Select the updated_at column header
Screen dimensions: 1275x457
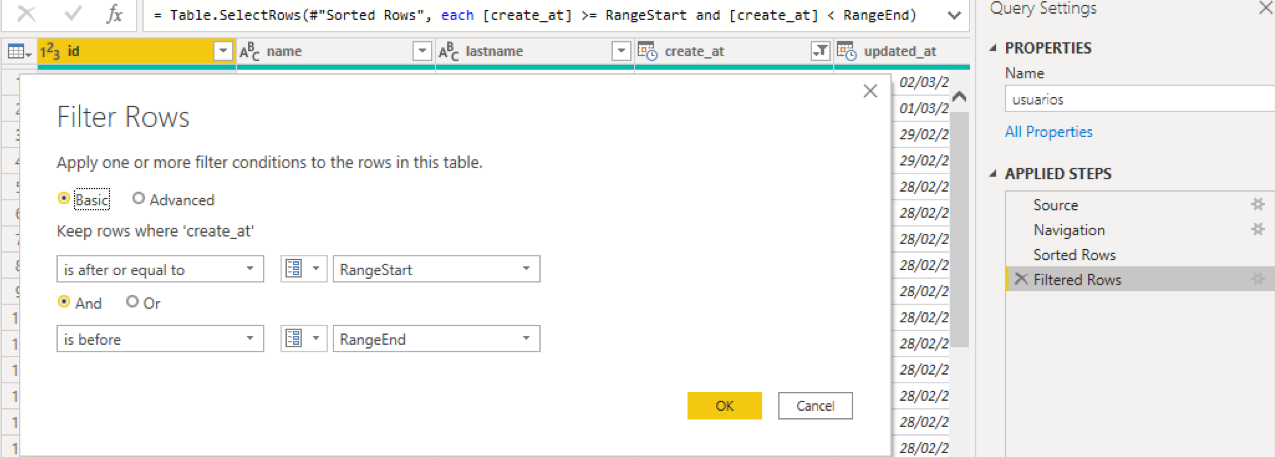pyautogui.click(x=902, y=51)
